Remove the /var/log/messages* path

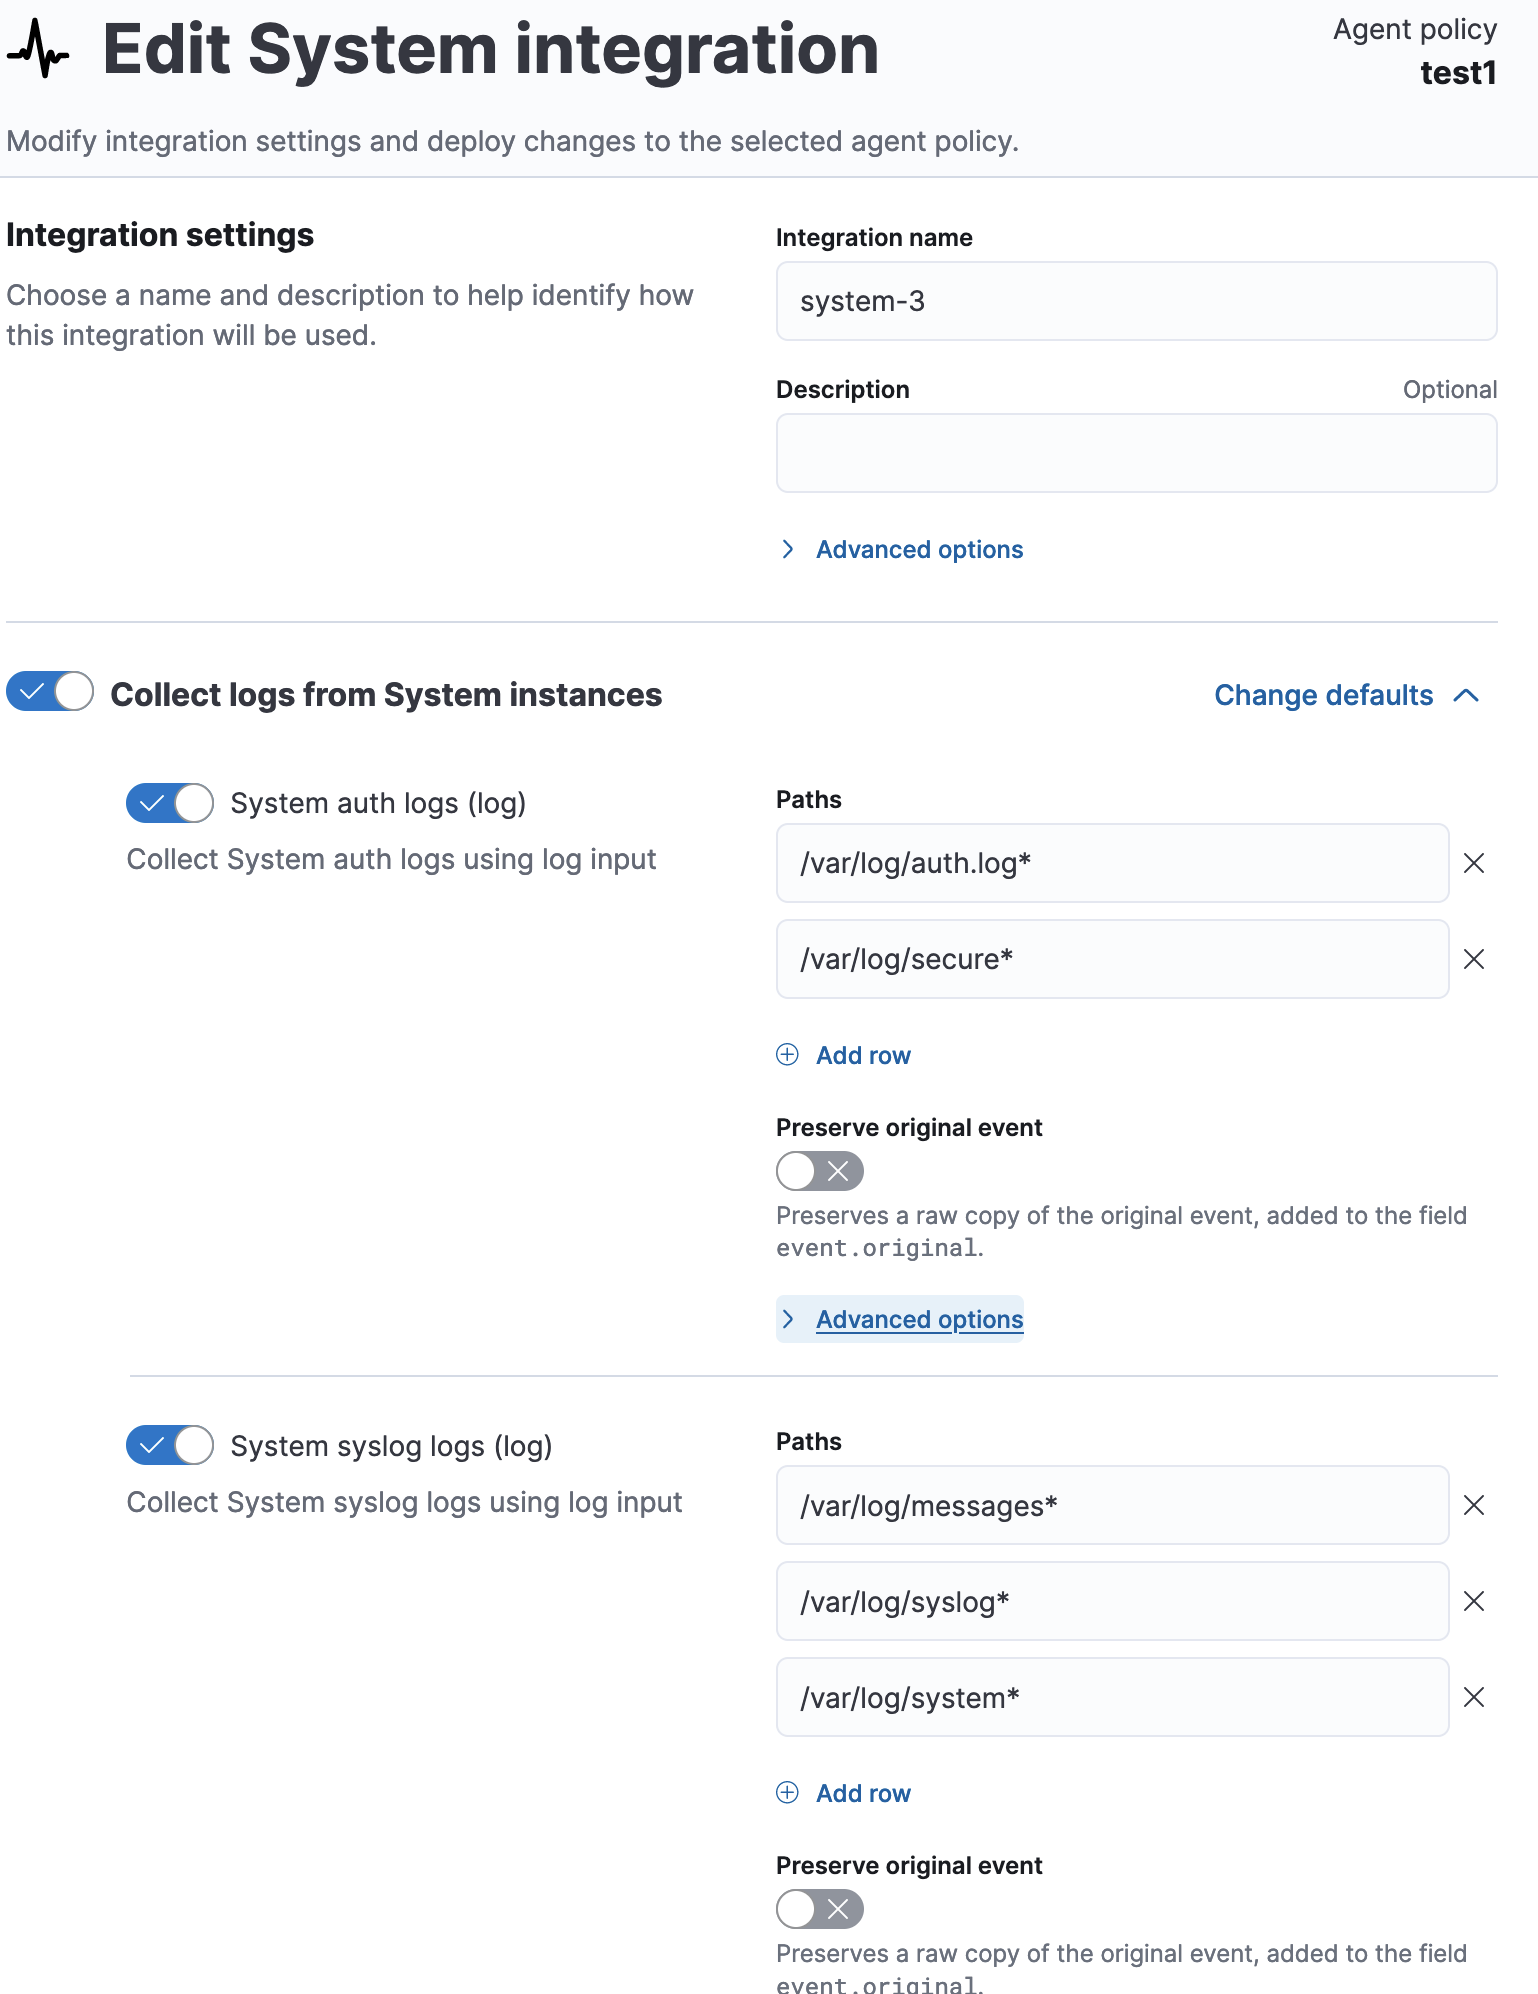[1474, 1505]
